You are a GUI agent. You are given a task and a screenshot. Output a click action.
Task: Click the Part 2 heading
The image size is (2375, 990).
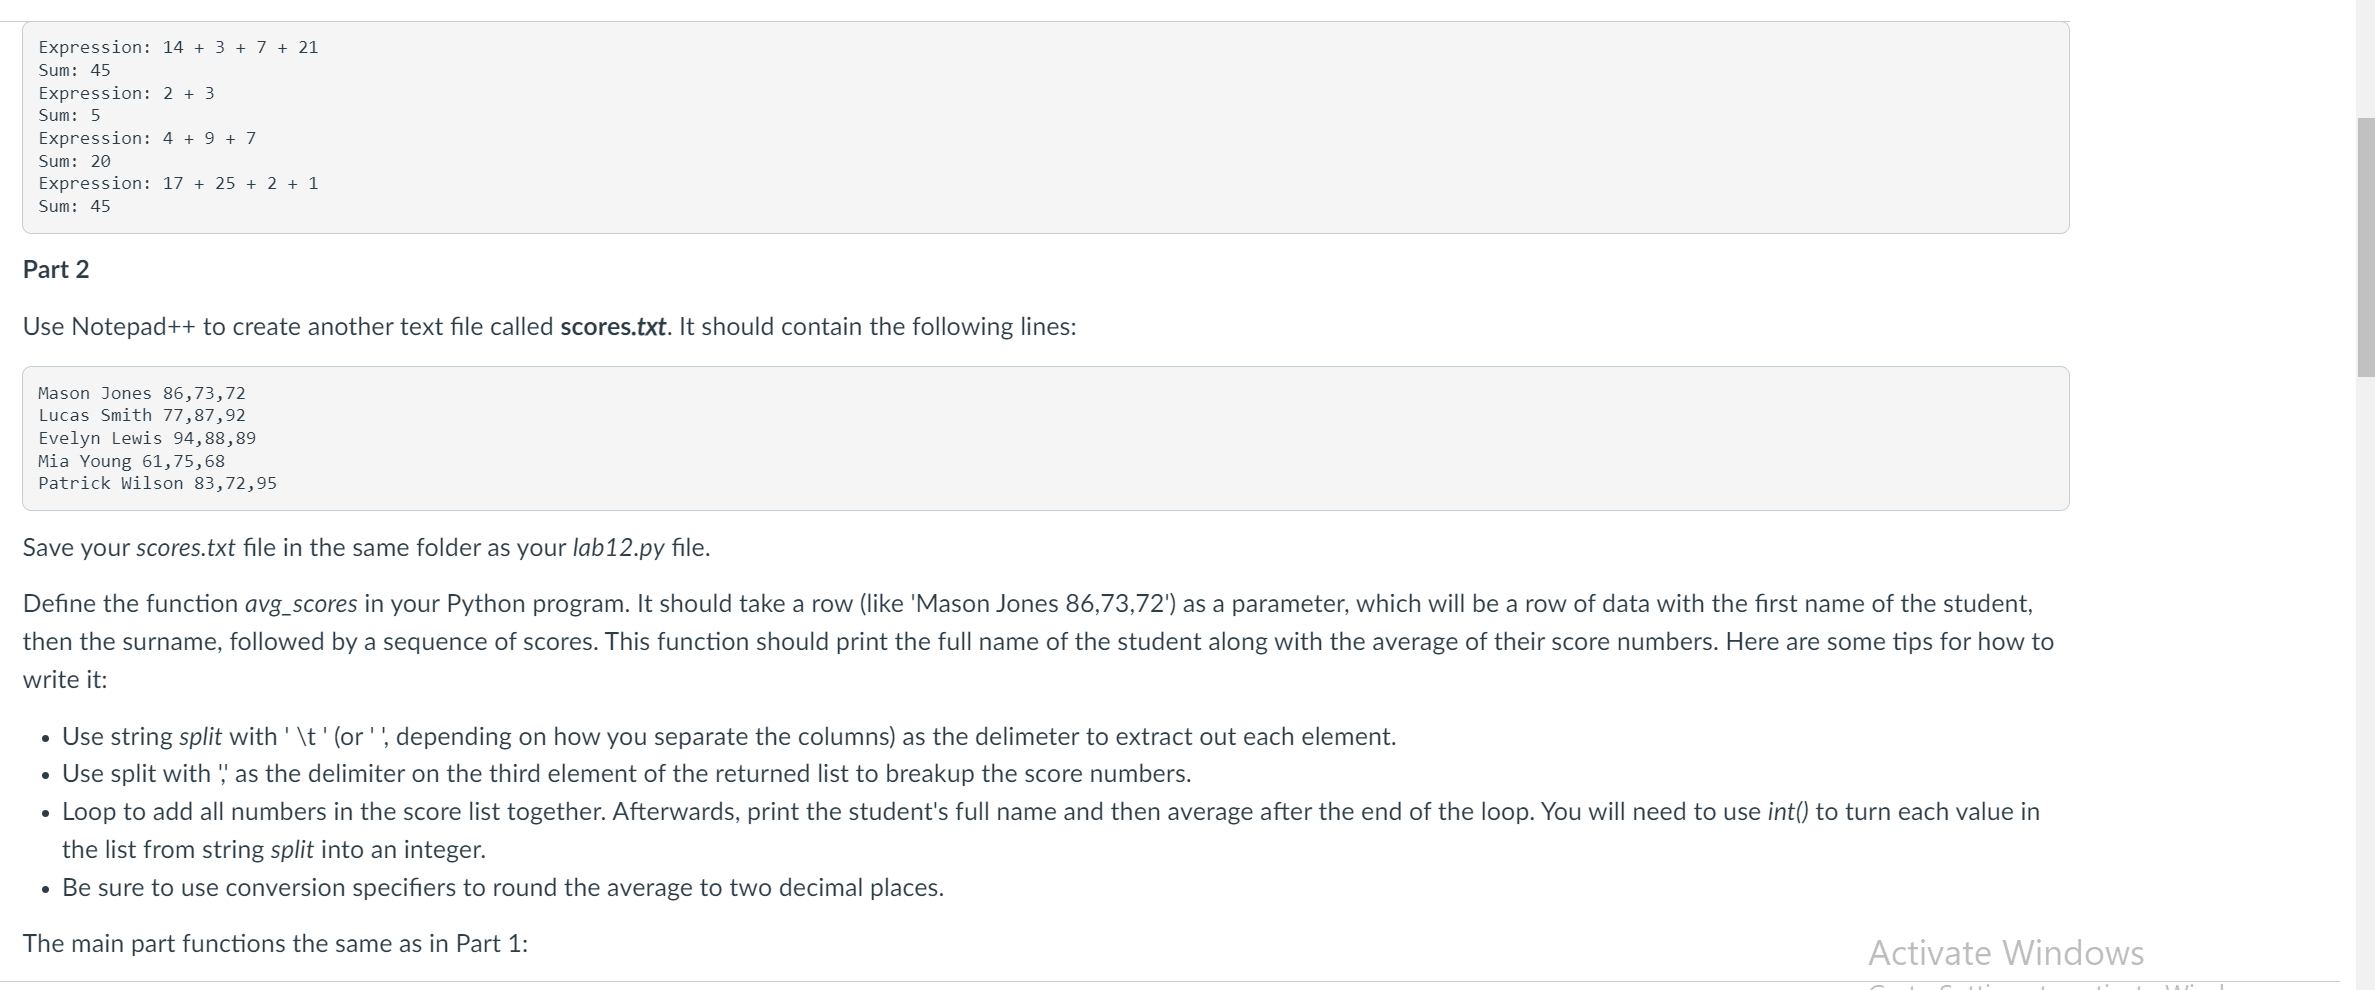[x=56, y=270]
